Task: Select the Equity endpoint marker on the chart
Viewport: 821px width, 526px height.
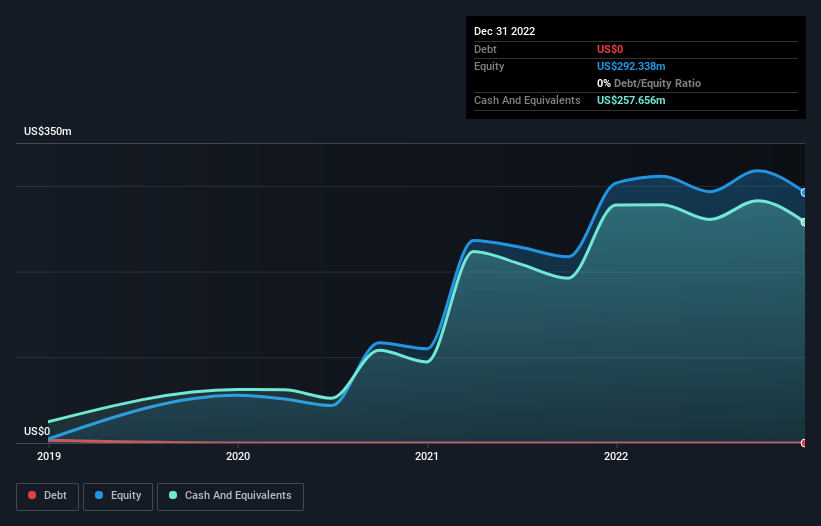Action: click(x=805, y=193)
